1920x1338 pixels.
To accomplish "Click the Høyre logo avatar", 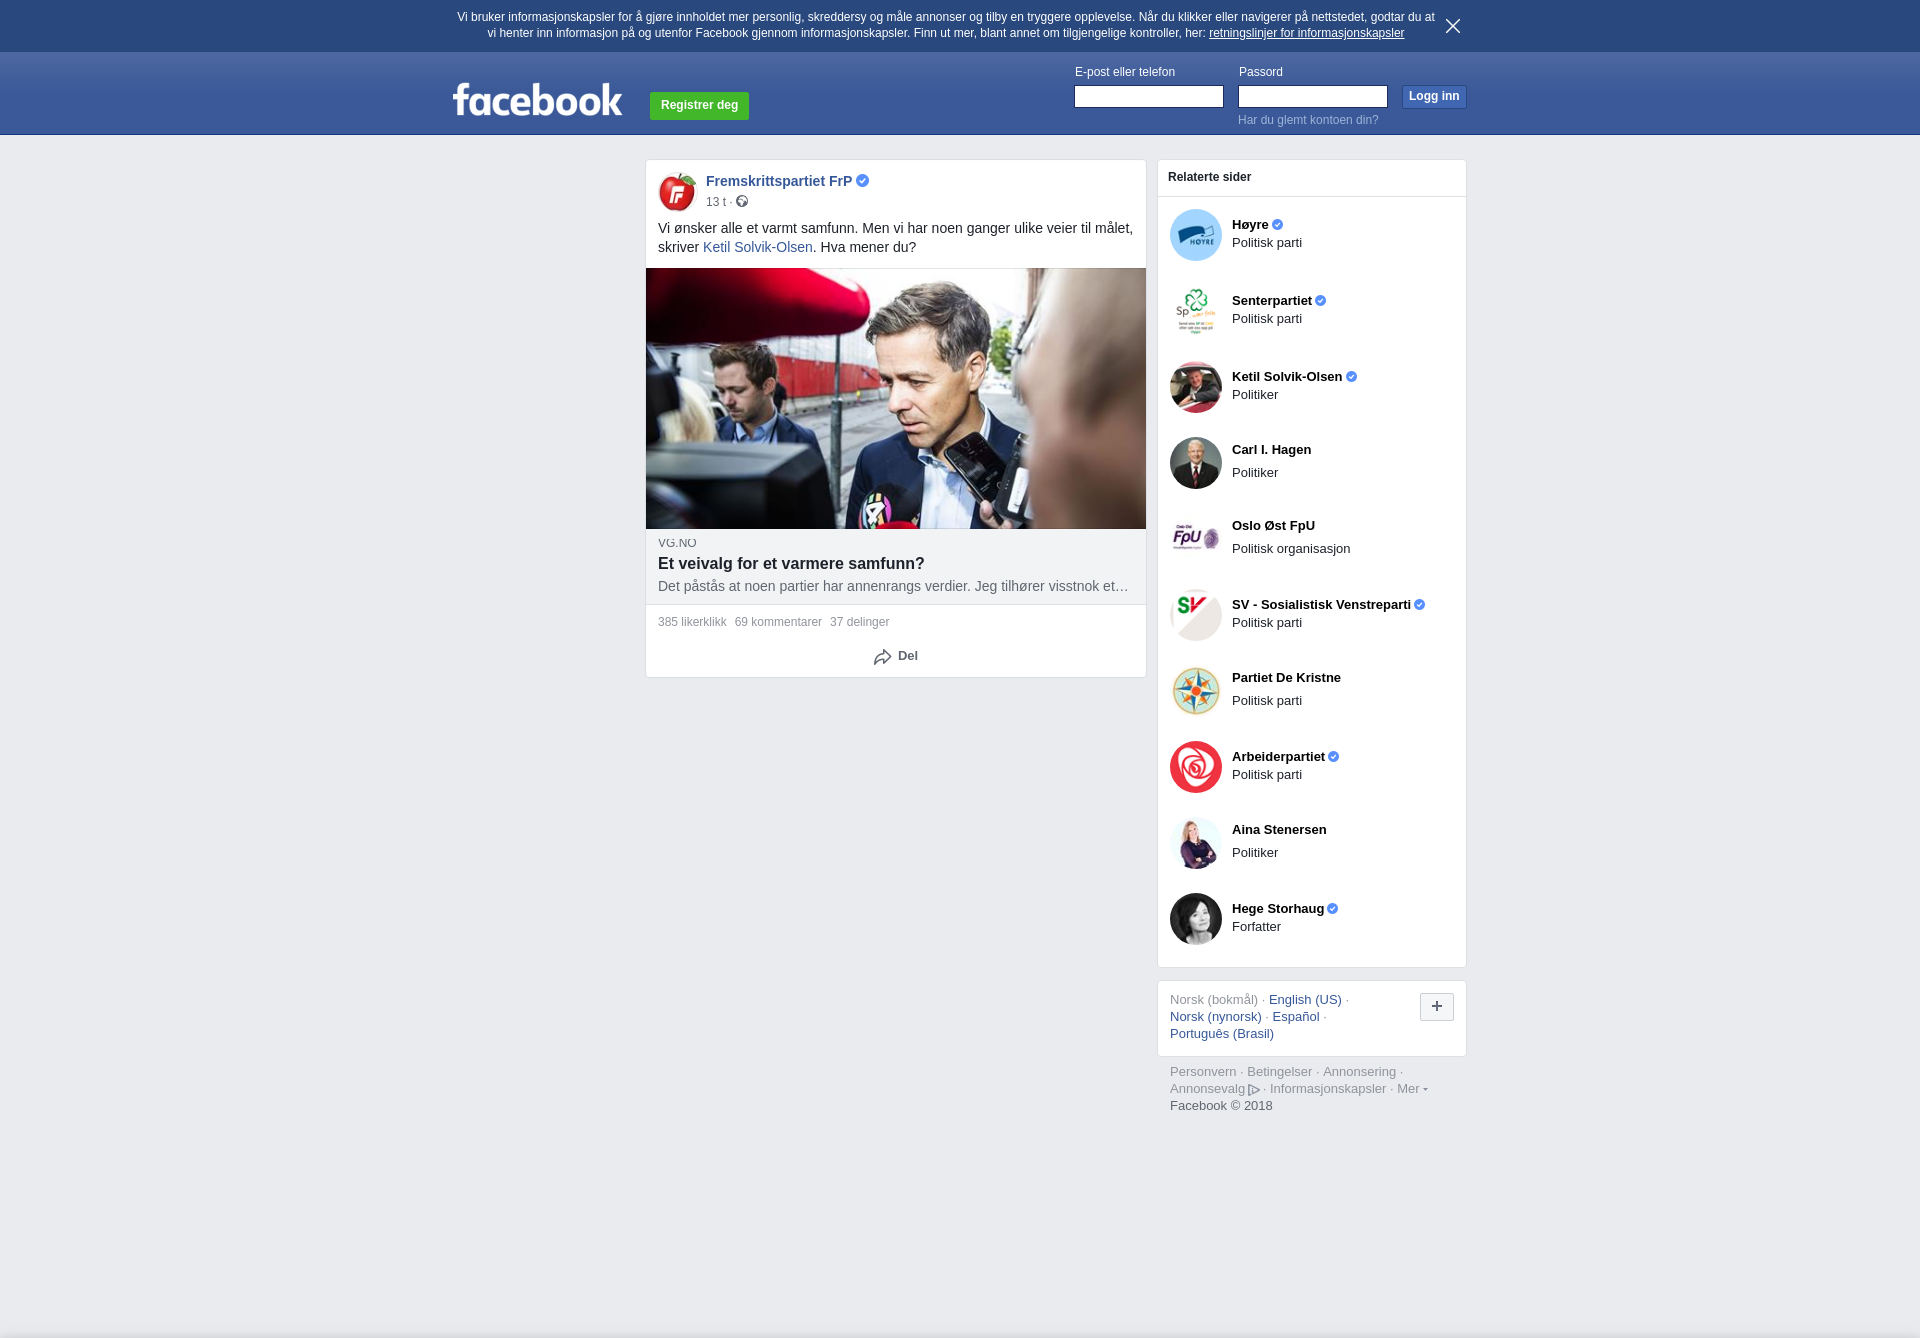I will pyautogui.click(x=1196, y=235).
